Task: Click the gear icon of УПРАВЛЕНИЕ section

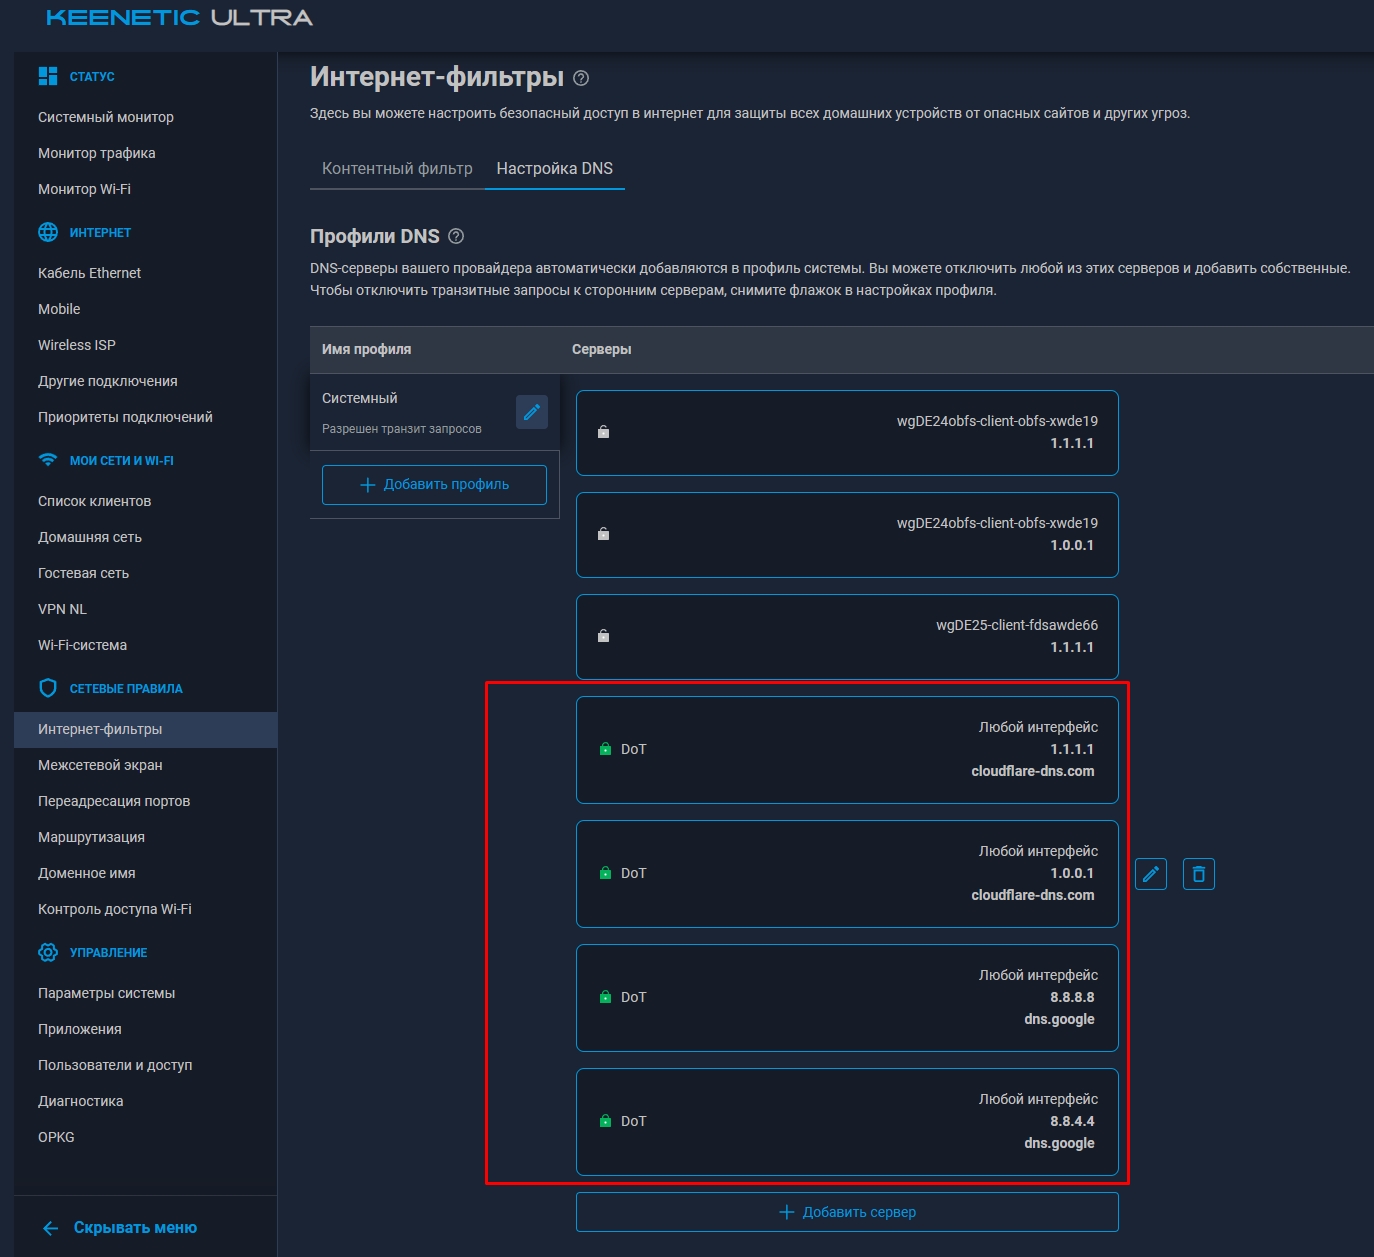Action: point(46,952)
